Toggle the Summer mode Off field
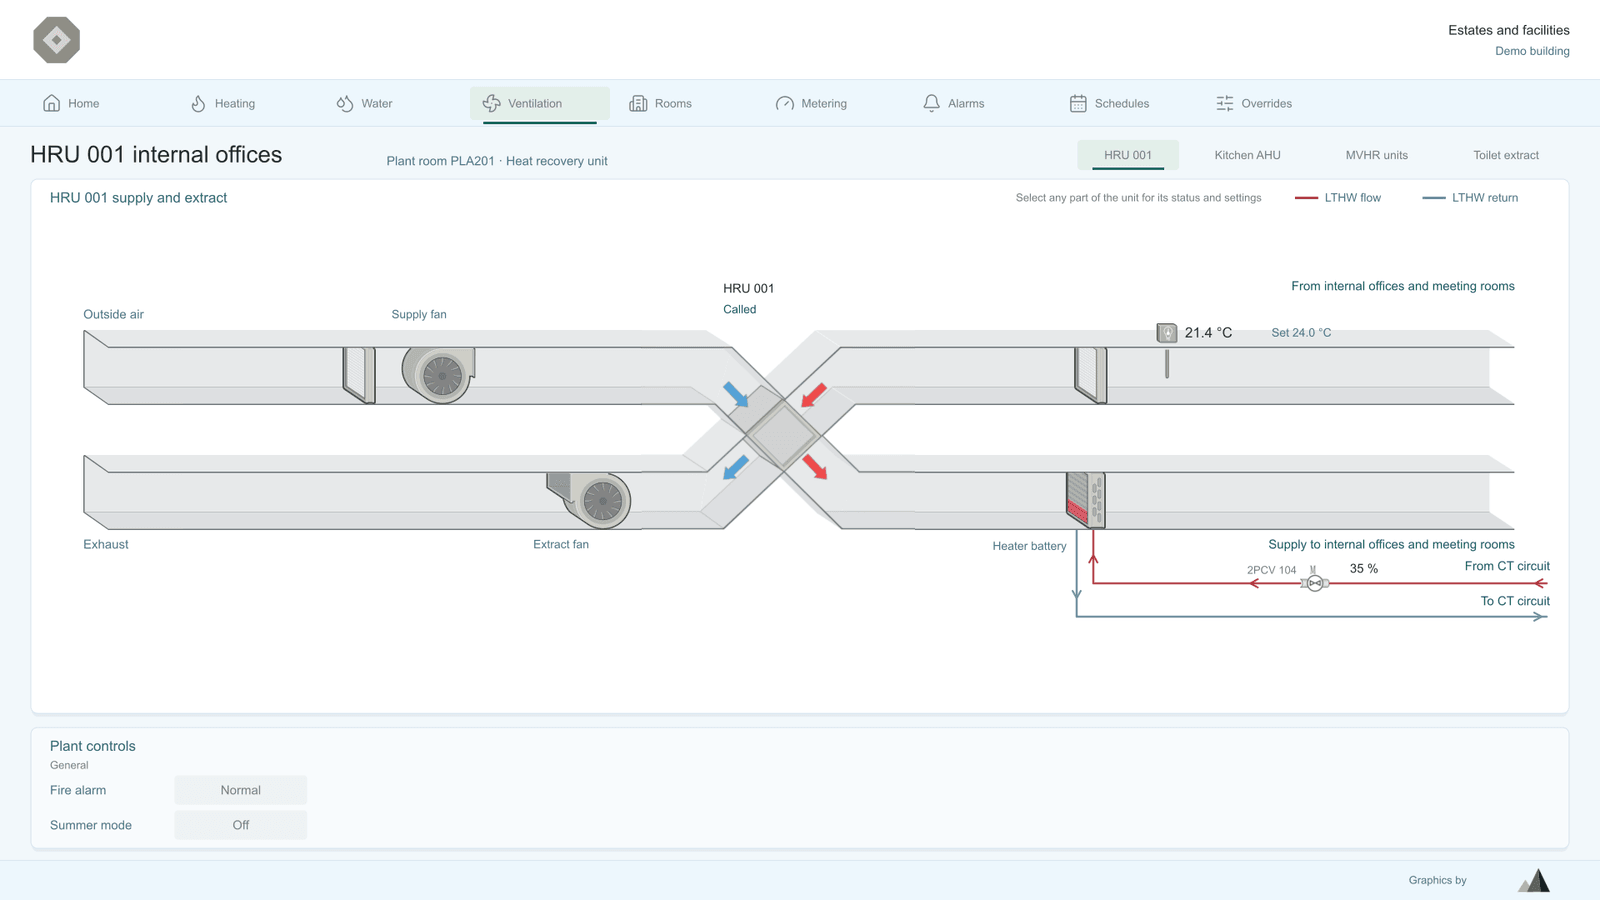The width and height of the screenshot is (1600, 900). point(241,825)
